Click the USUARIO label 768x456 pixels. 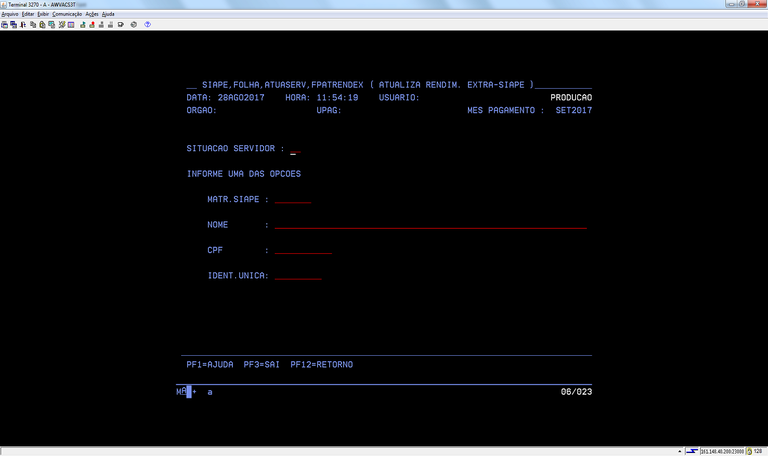pos(399,97)
